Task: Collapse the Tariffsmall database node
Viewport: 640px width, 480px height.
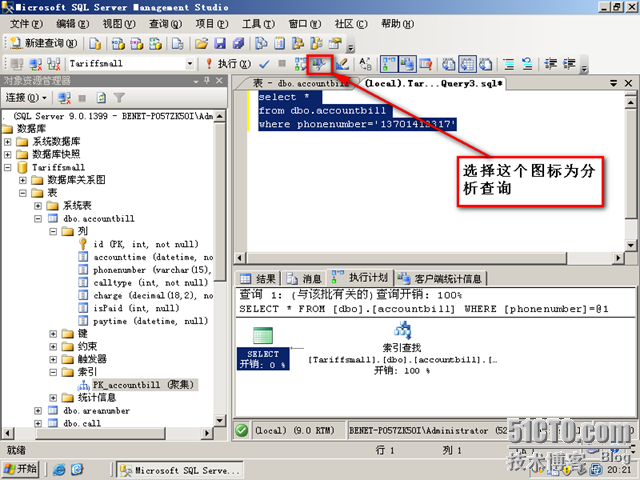Action: click(7, 167)
